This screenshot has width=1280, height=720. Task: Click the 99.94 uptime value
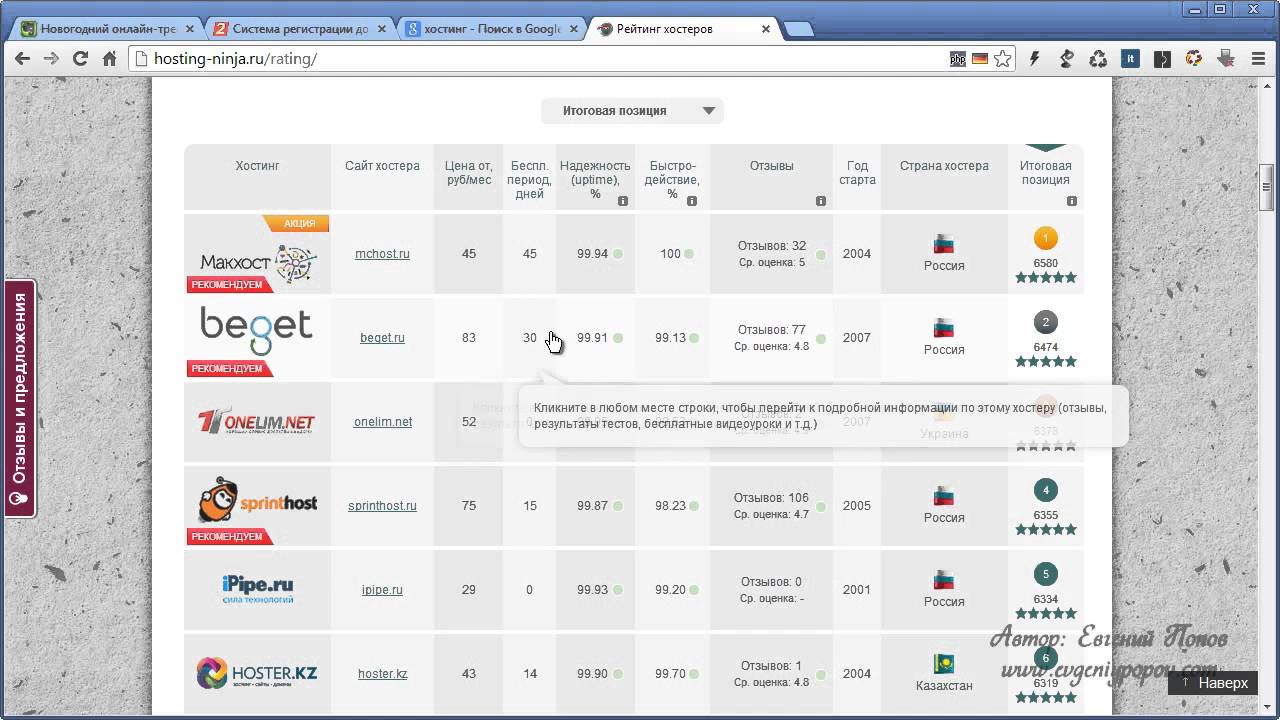(x=592, y=254)
